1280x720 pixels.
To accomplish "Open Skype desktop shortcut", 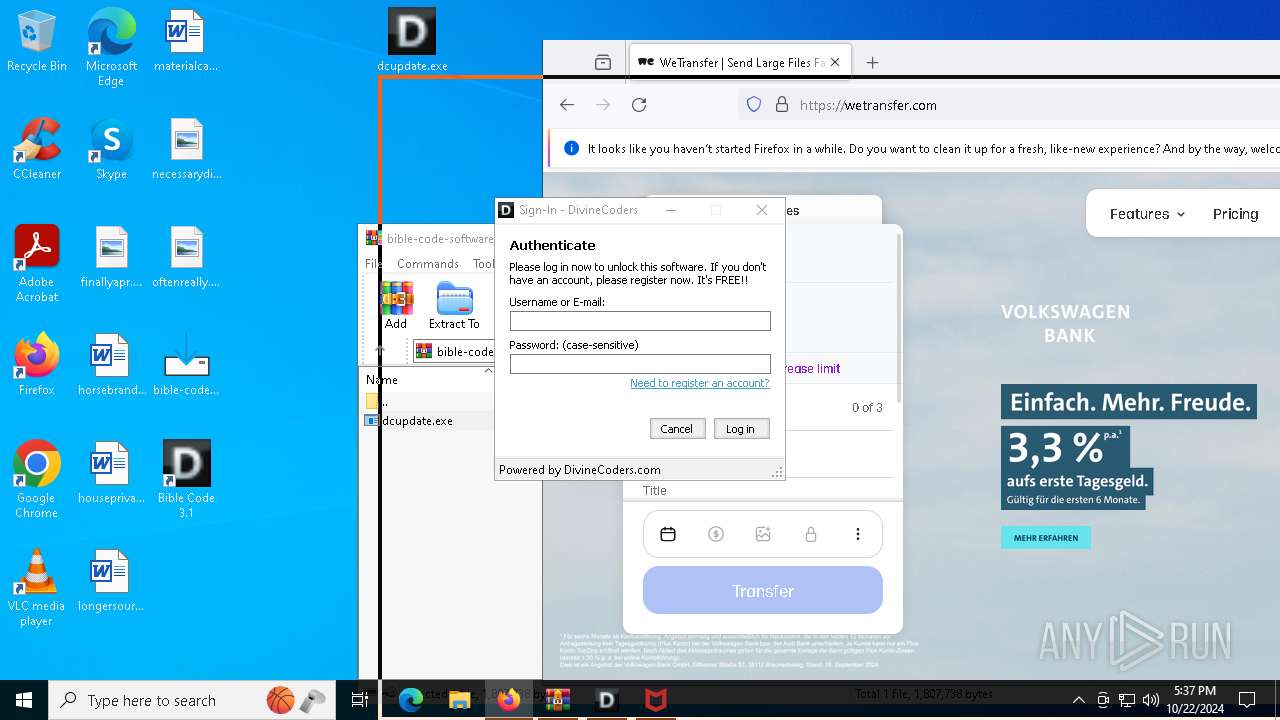I will (111, 150).
